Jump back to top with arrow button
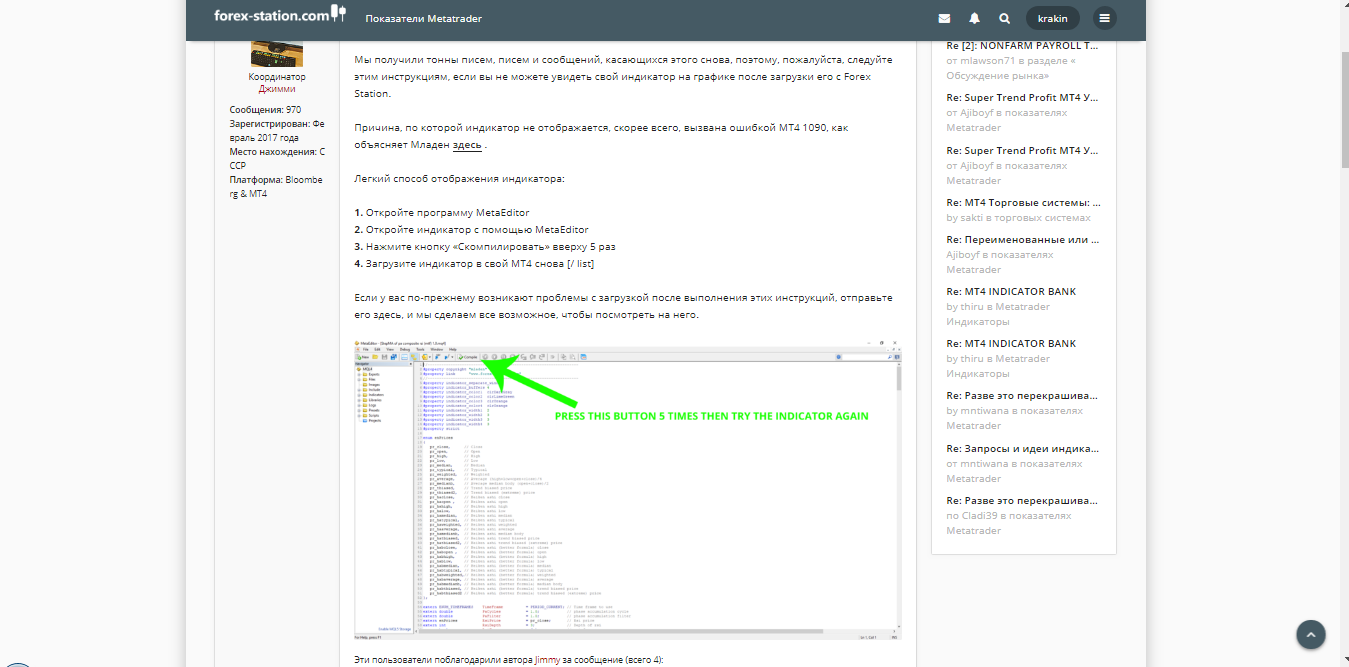 tap(1311, 634)
